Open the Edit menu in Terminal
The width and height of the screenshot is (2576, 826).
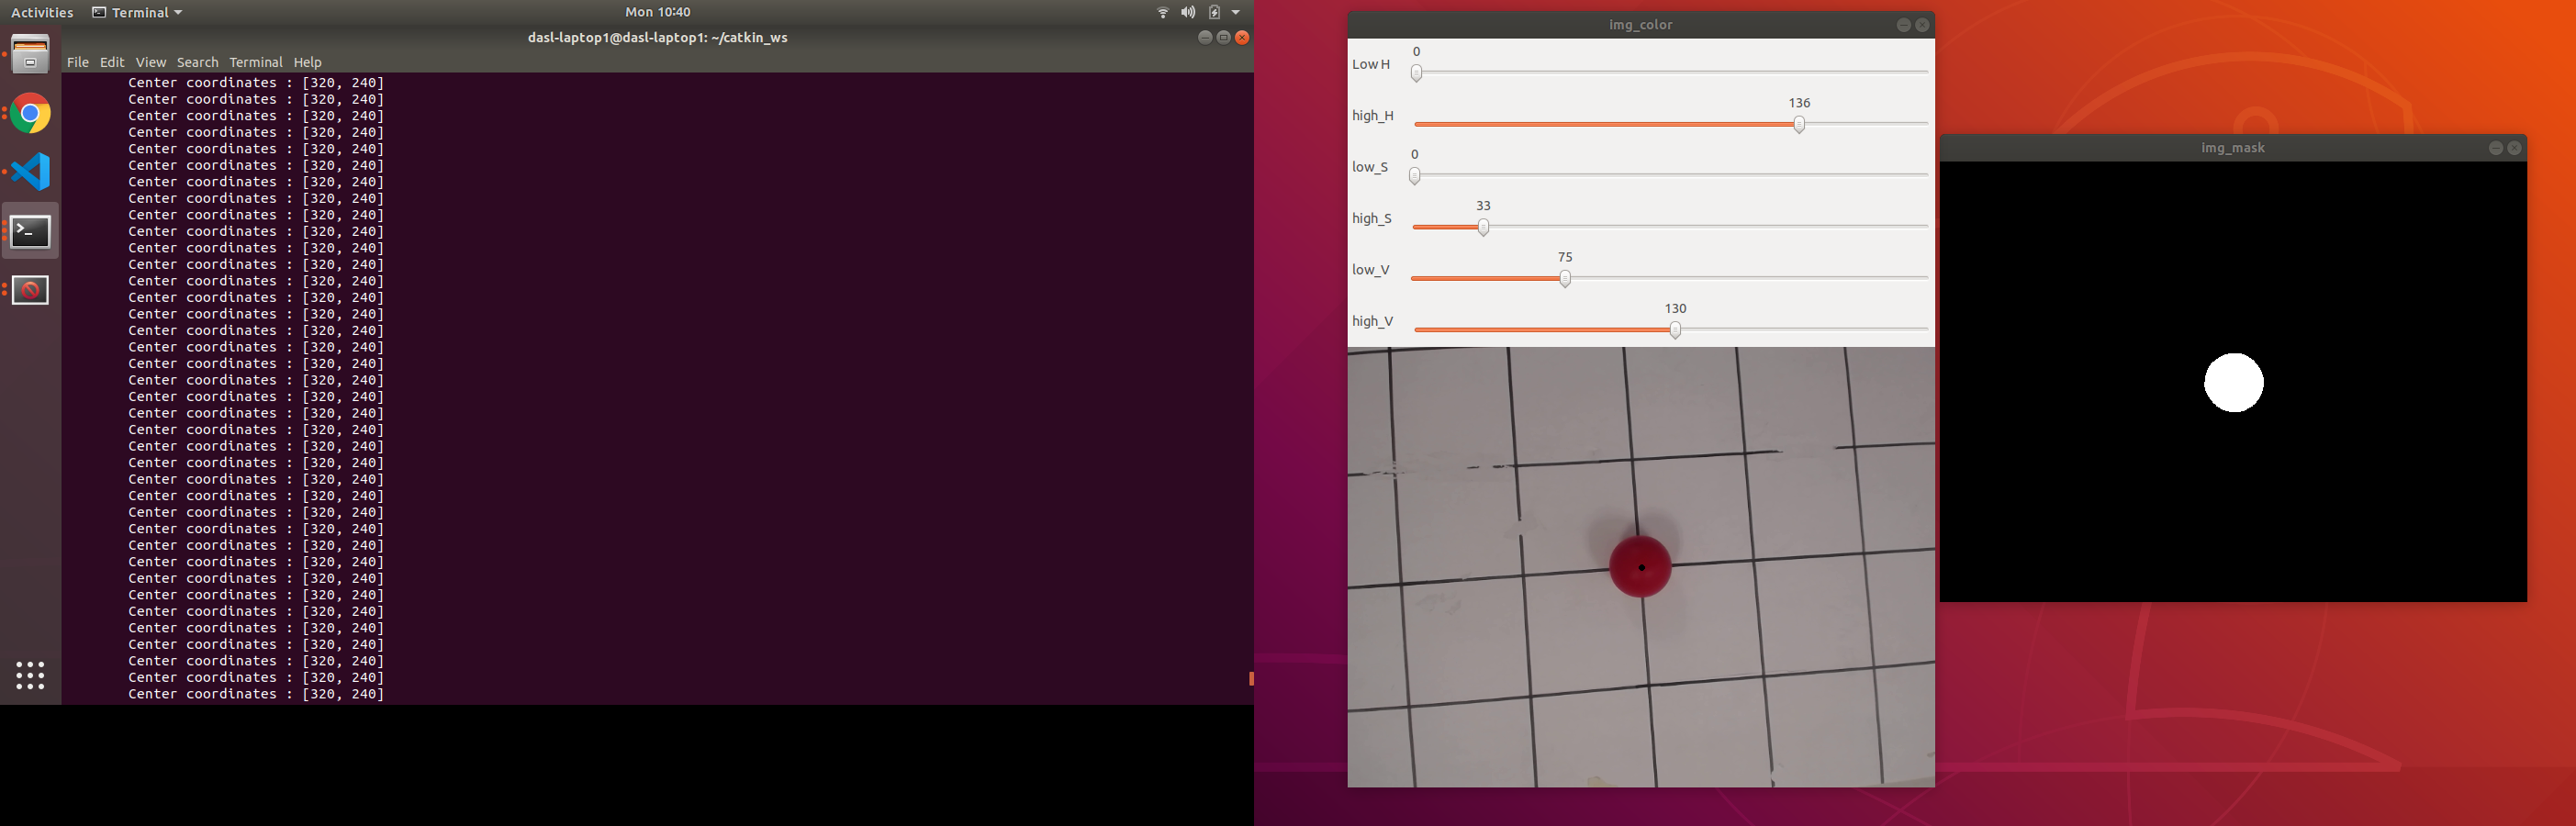click(112, 62)
